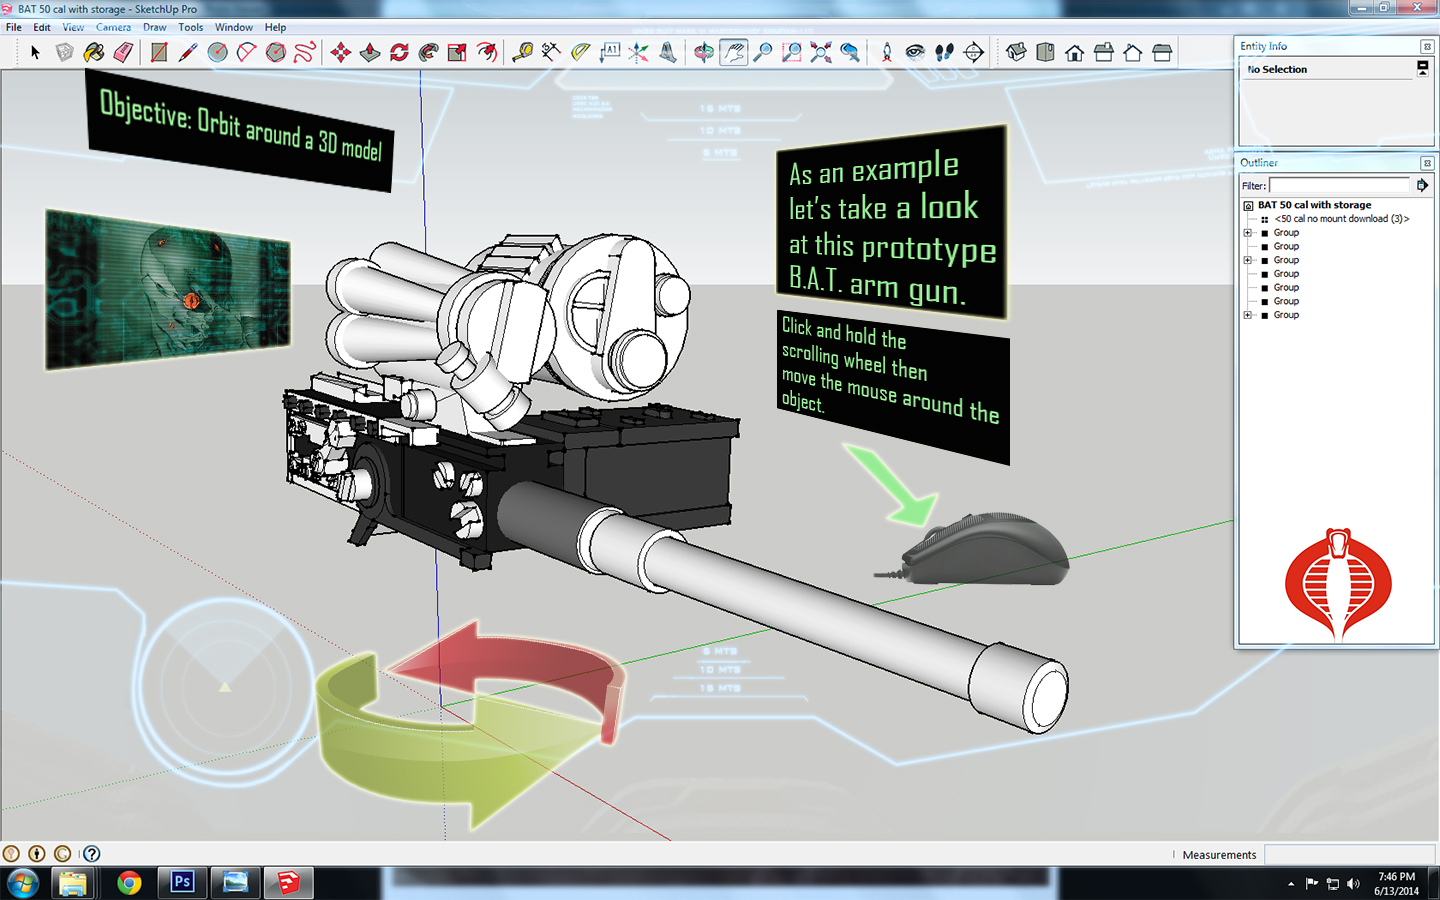Select the Rectangle drawing tool

pos(157,52)
